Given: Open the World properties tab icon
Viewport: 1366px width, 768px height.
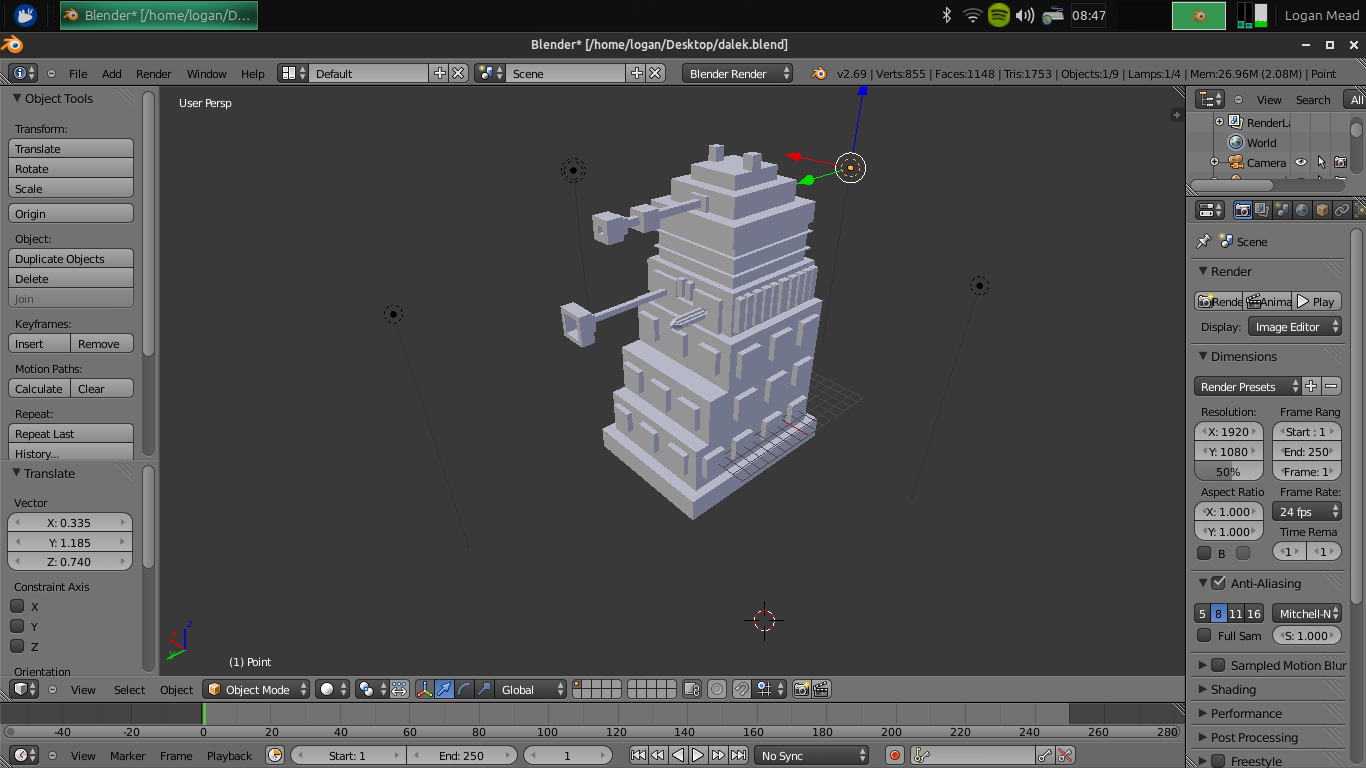Looking at the screenshot, I should click(1302, 210).
